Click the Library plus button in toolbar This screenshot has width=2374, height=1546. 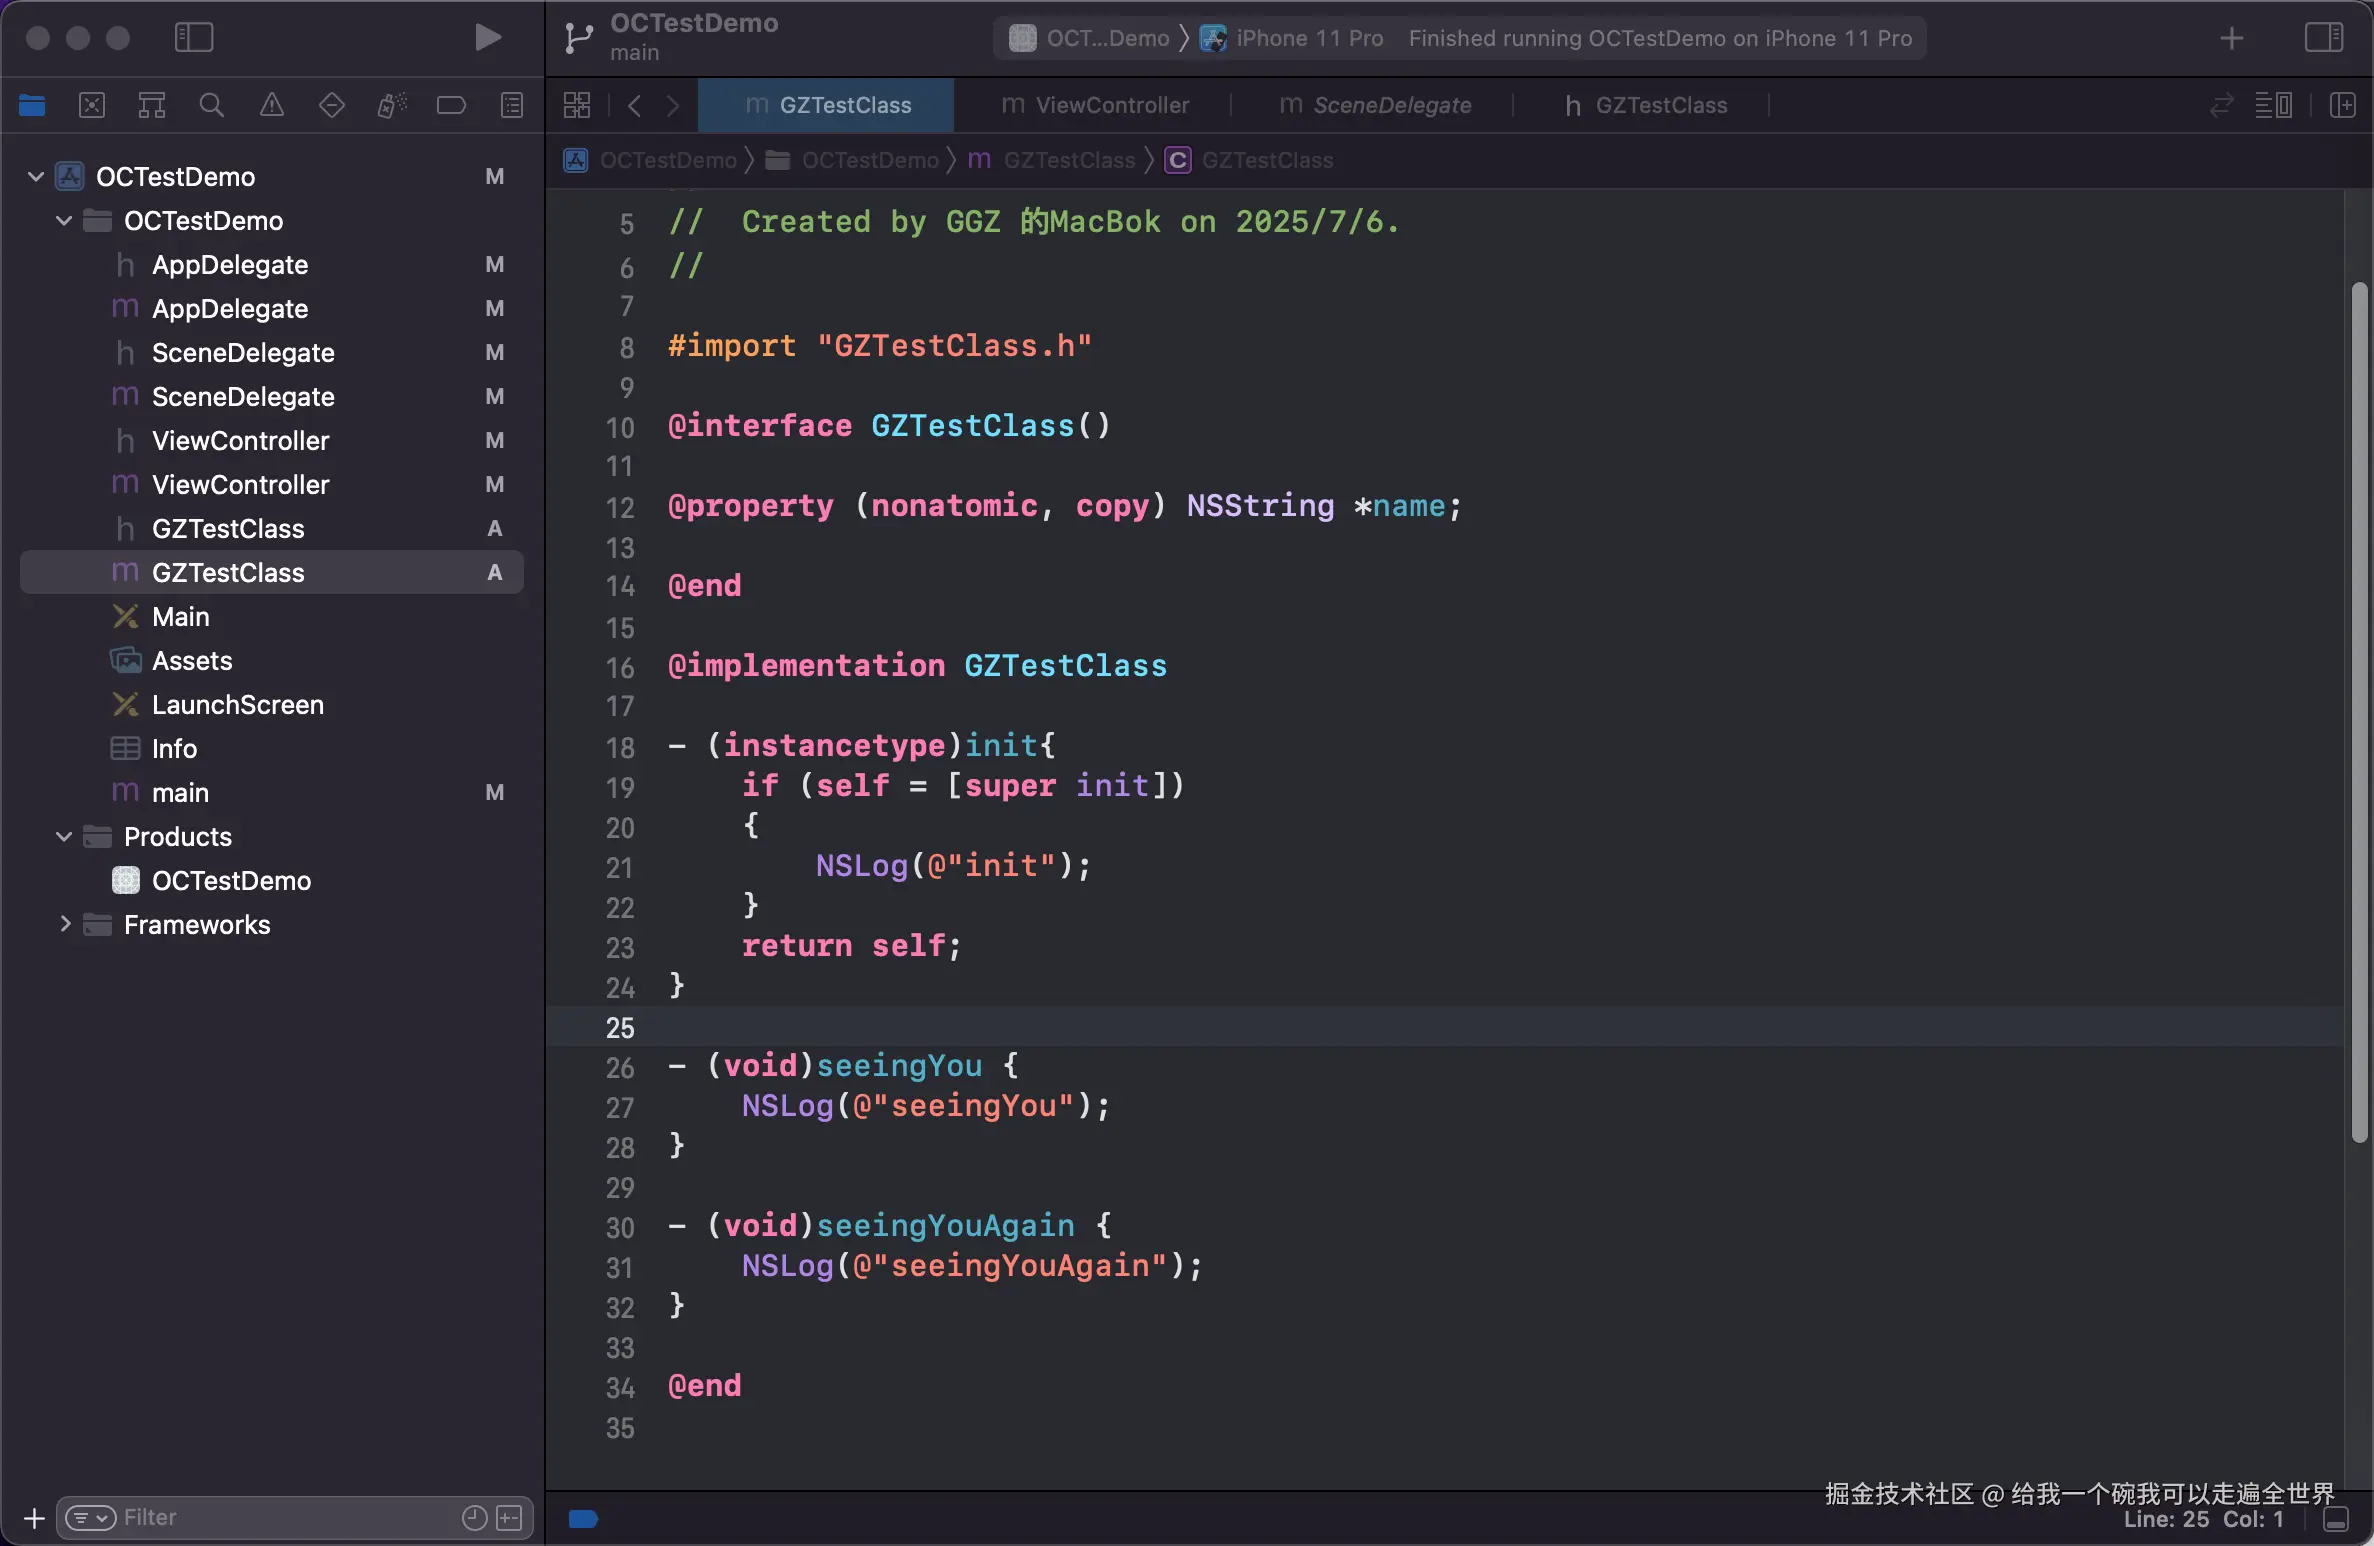tap(2231, 38)
